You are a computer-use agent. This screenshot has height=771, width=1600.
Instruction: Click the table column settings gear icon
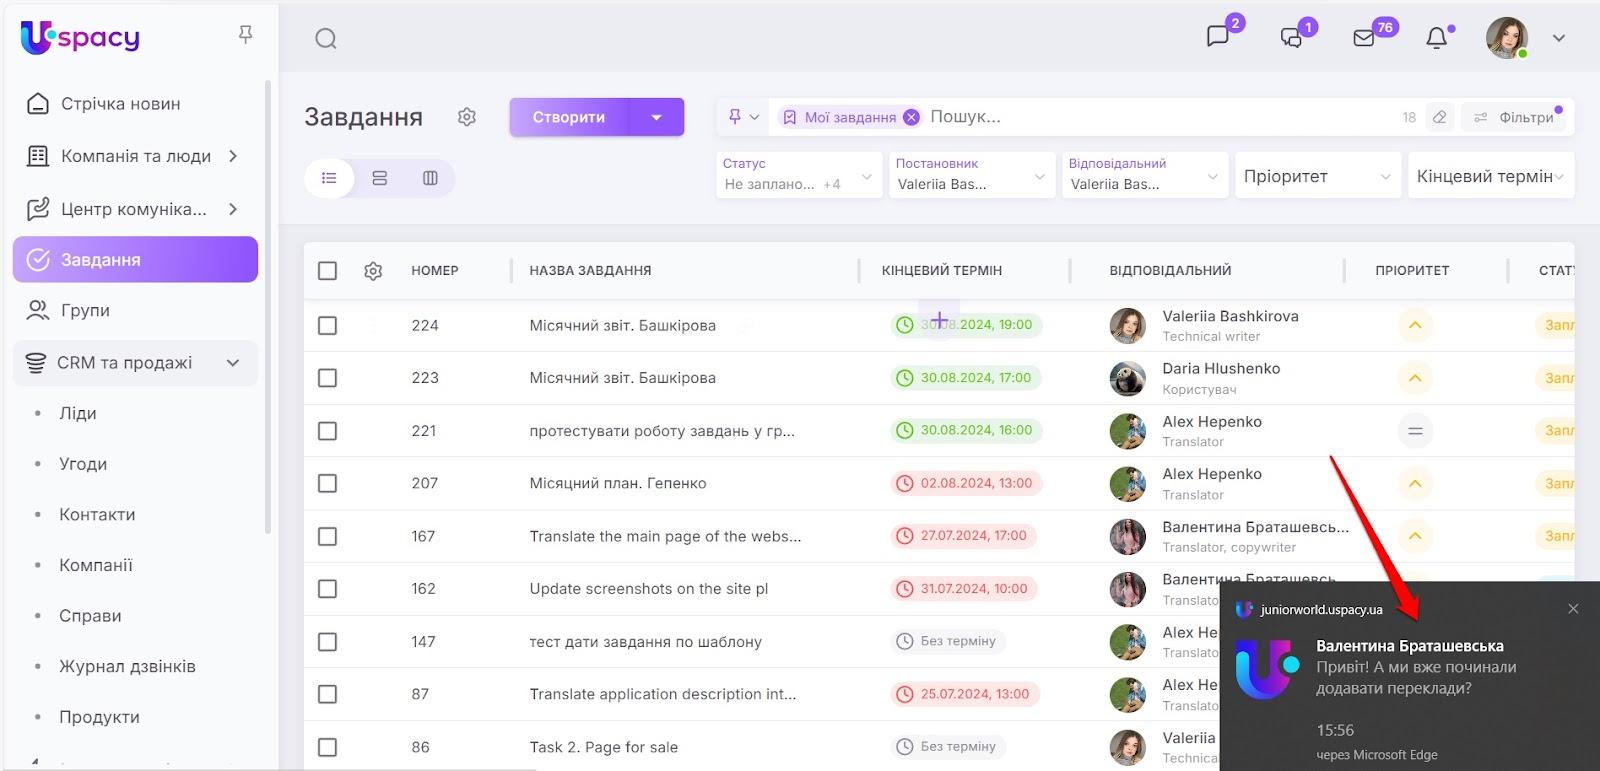click(x=373, y=271)
